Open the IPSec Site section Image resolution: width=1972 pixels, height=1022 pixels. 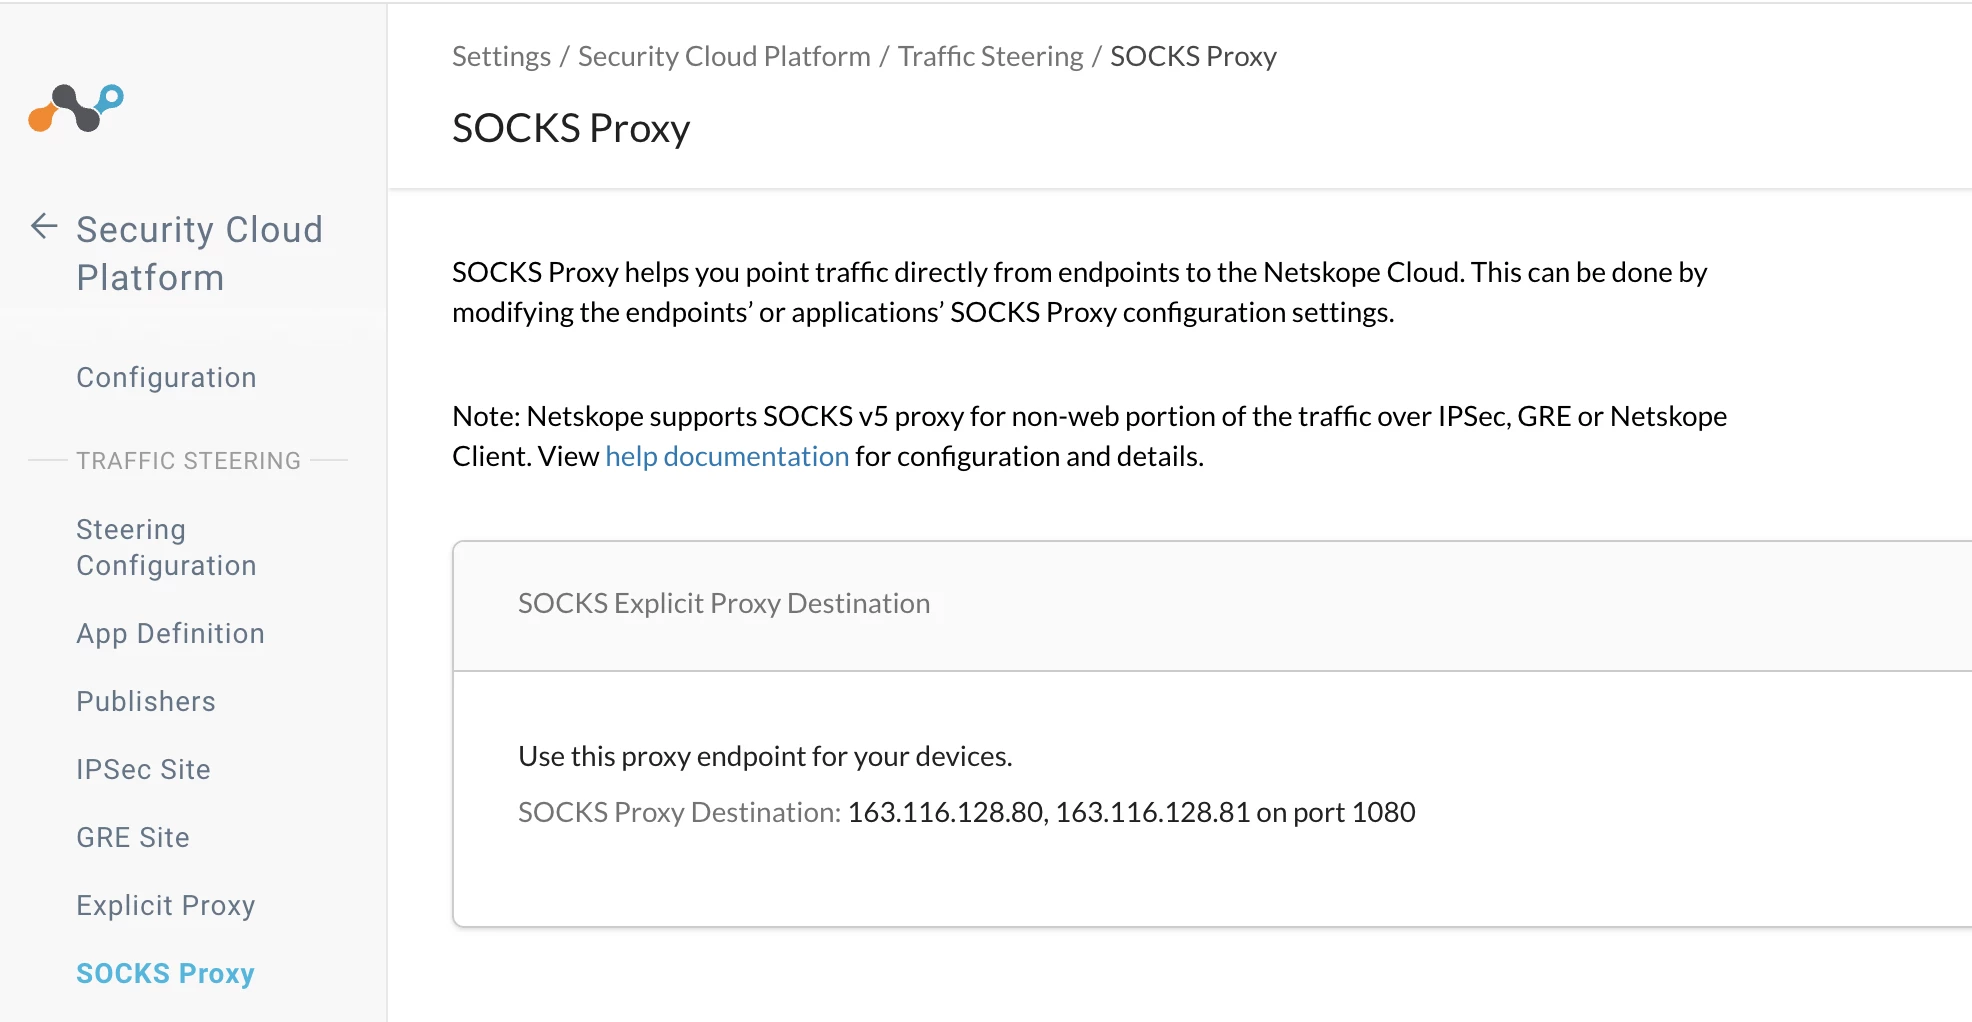click(143, 769)
